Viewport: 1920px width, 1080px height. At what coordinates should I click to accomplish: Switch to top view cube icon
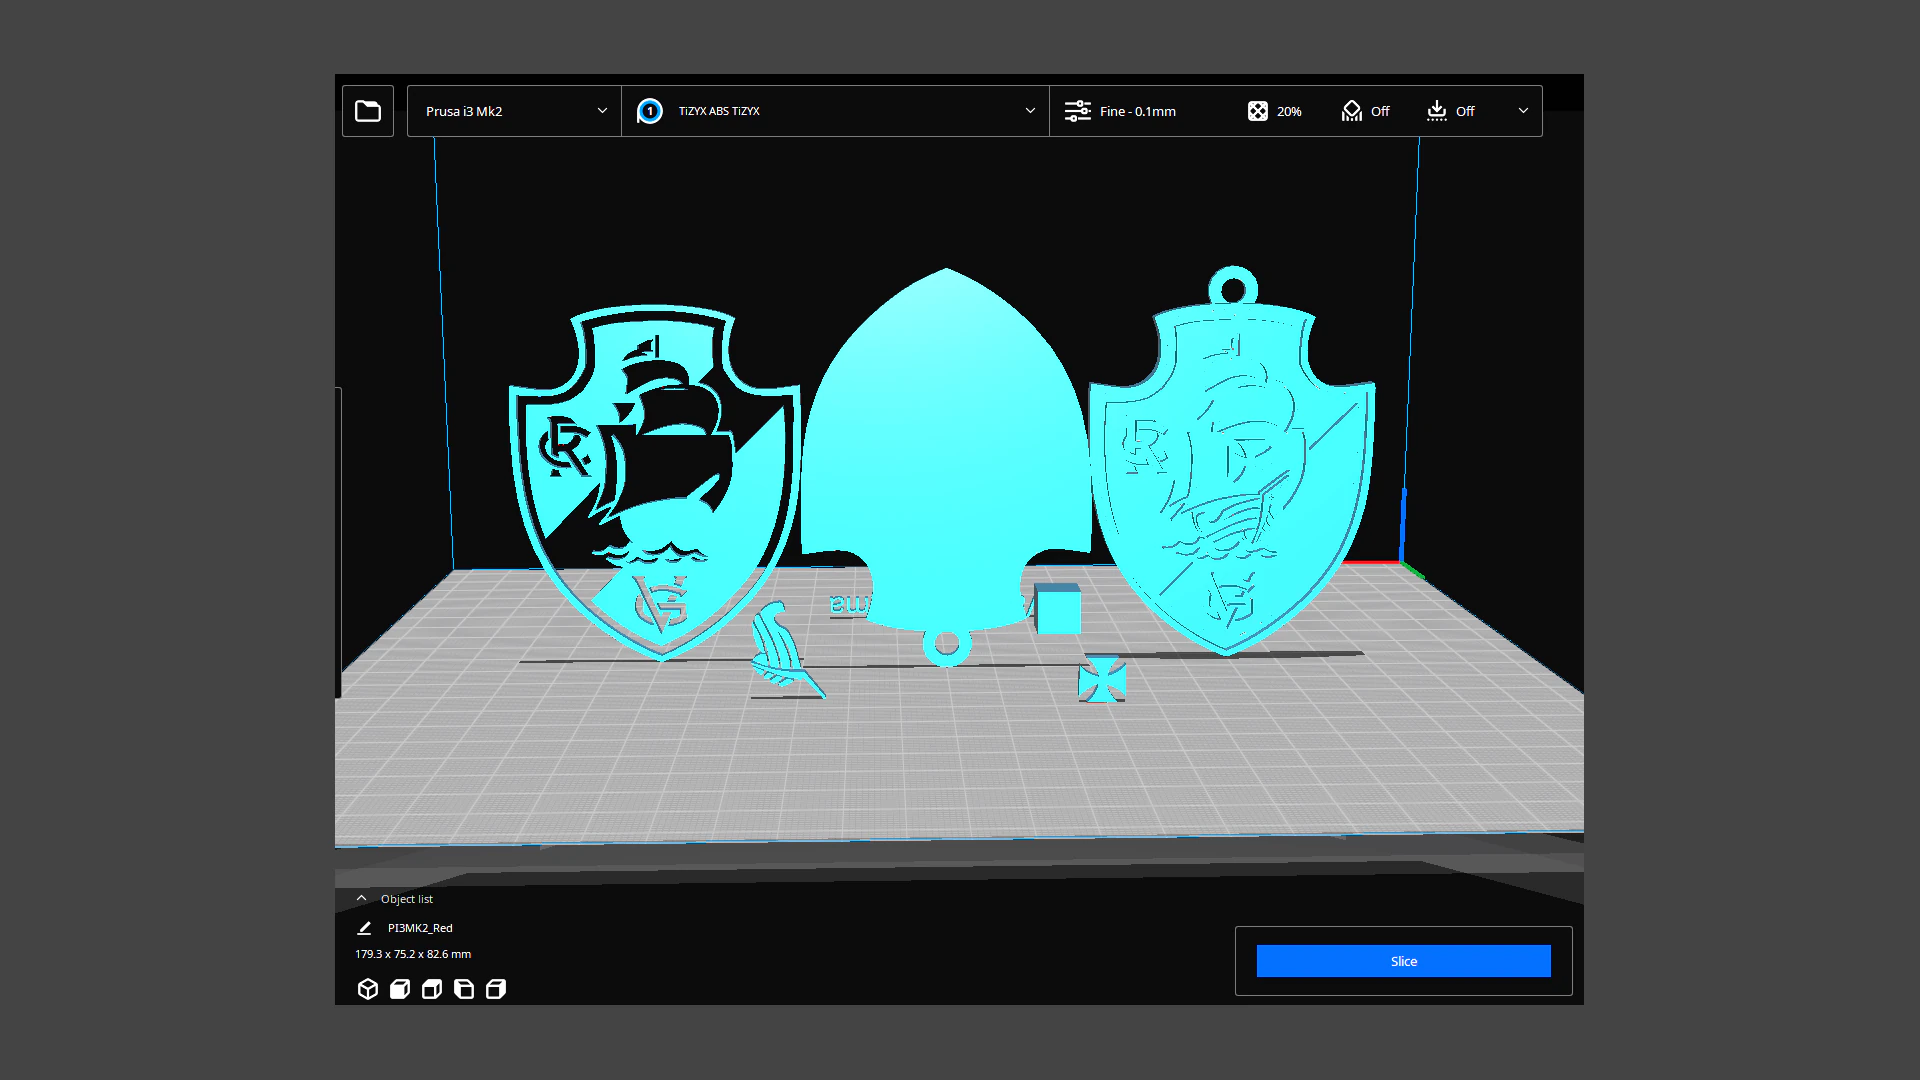point(432,989)
